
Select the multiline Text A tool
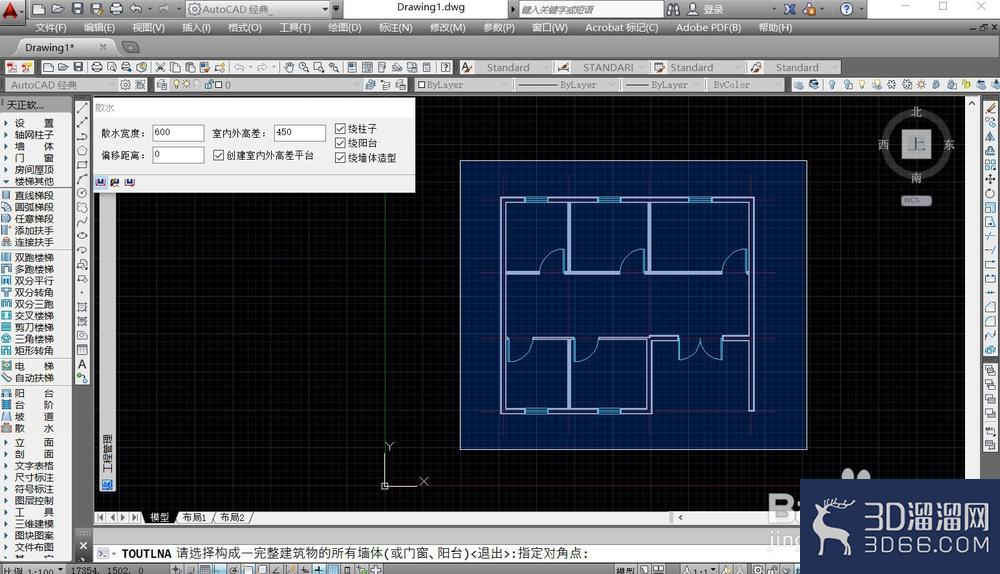click(82, 364)
